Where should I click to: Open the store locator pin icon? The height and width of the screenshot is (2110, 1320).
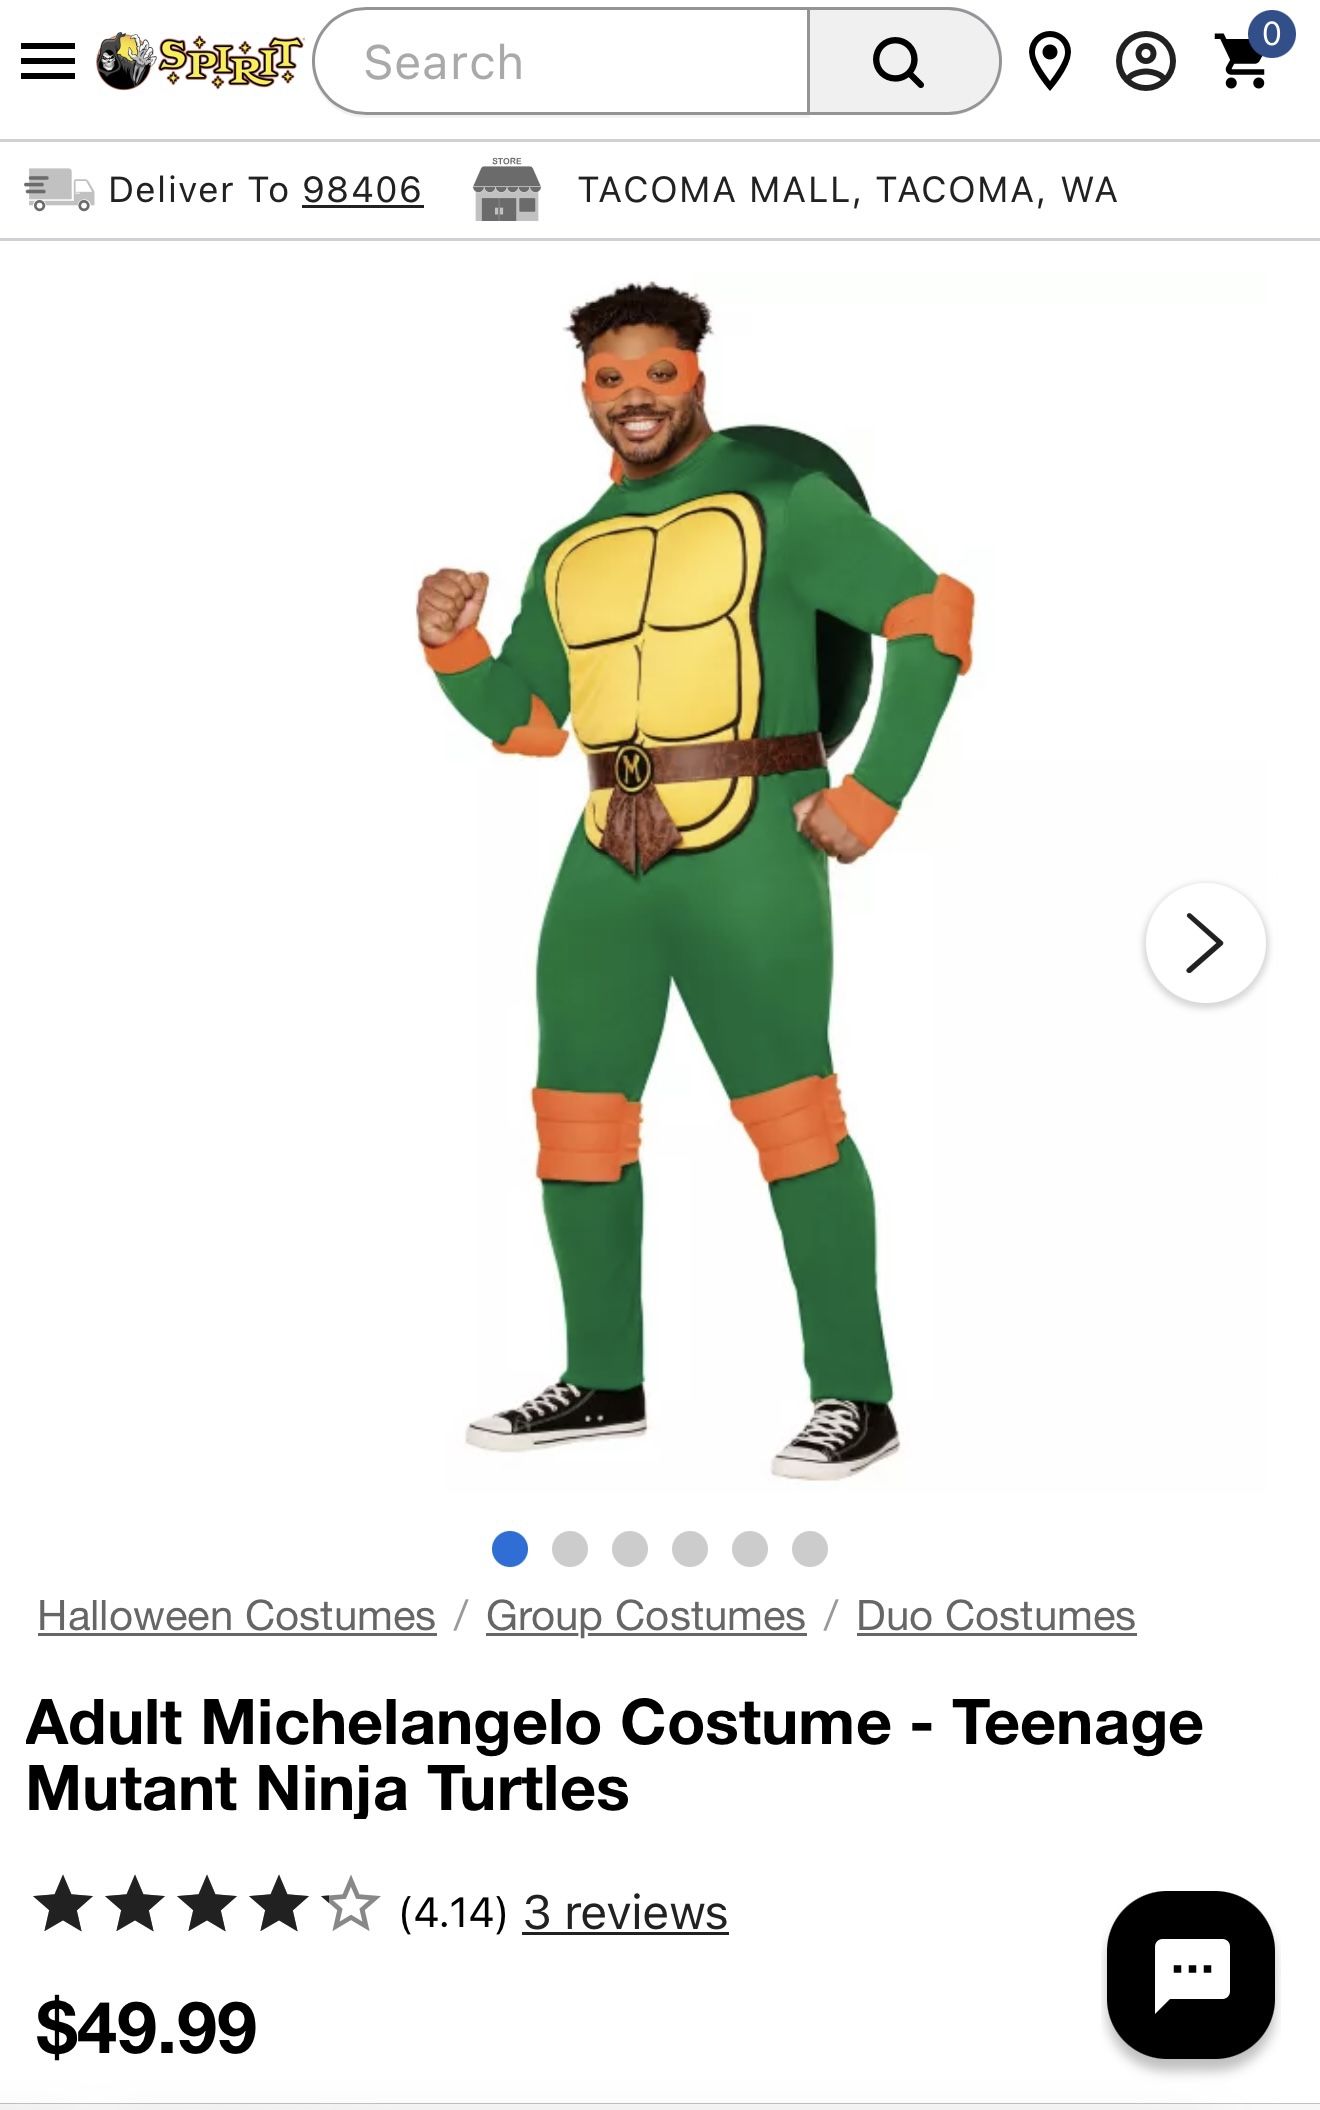1050,61
